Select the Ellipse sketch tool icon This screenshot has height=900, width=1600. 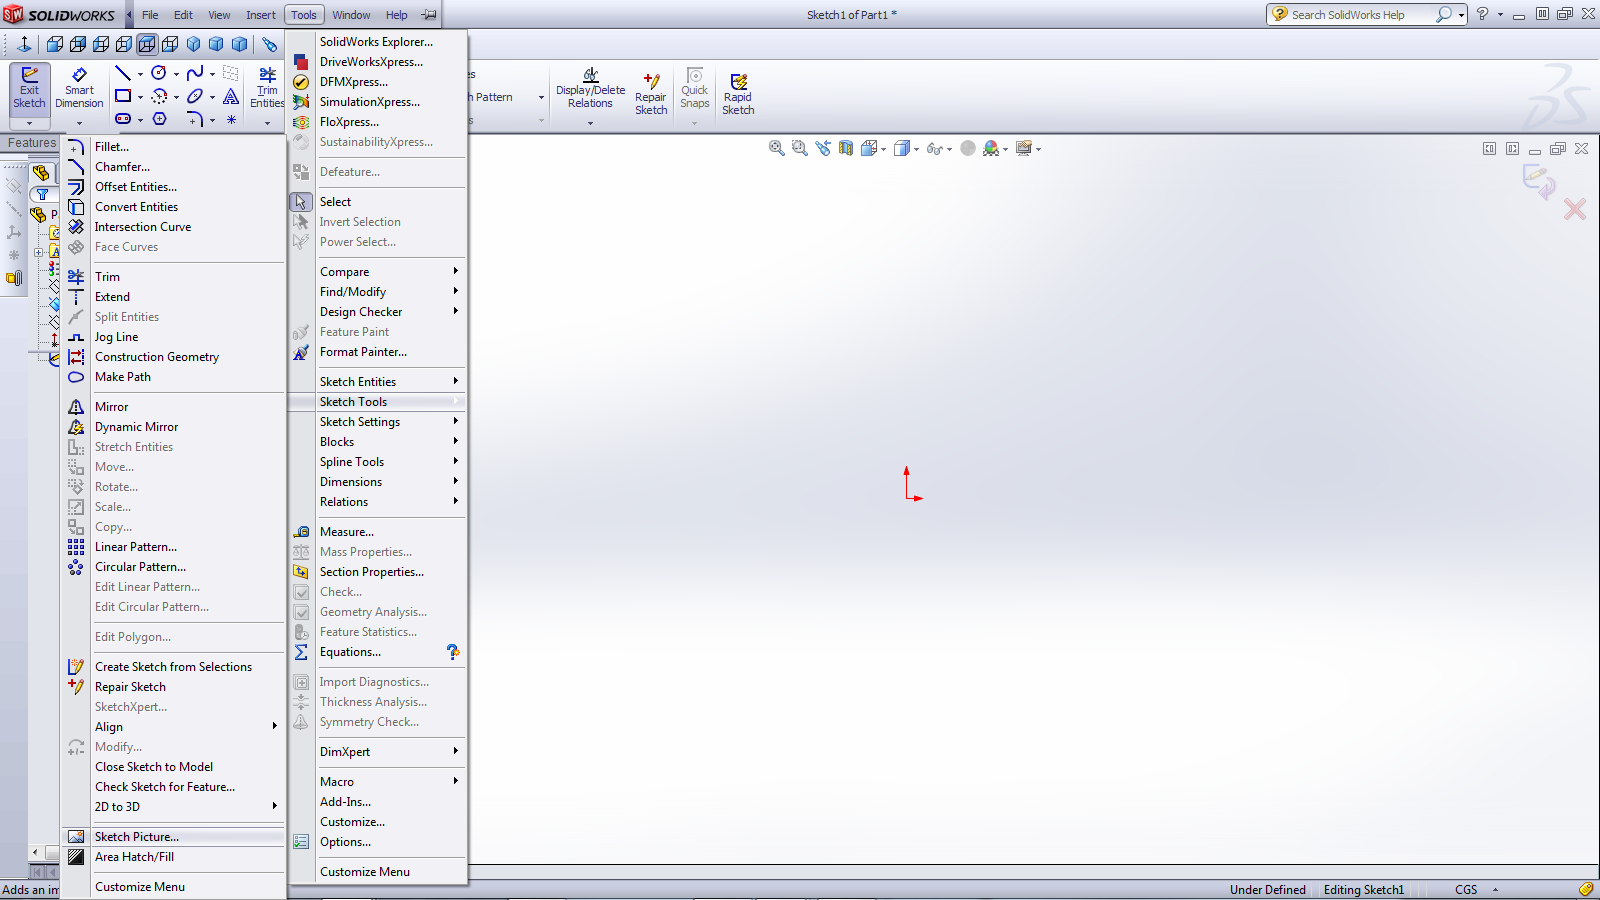(194, 96)
